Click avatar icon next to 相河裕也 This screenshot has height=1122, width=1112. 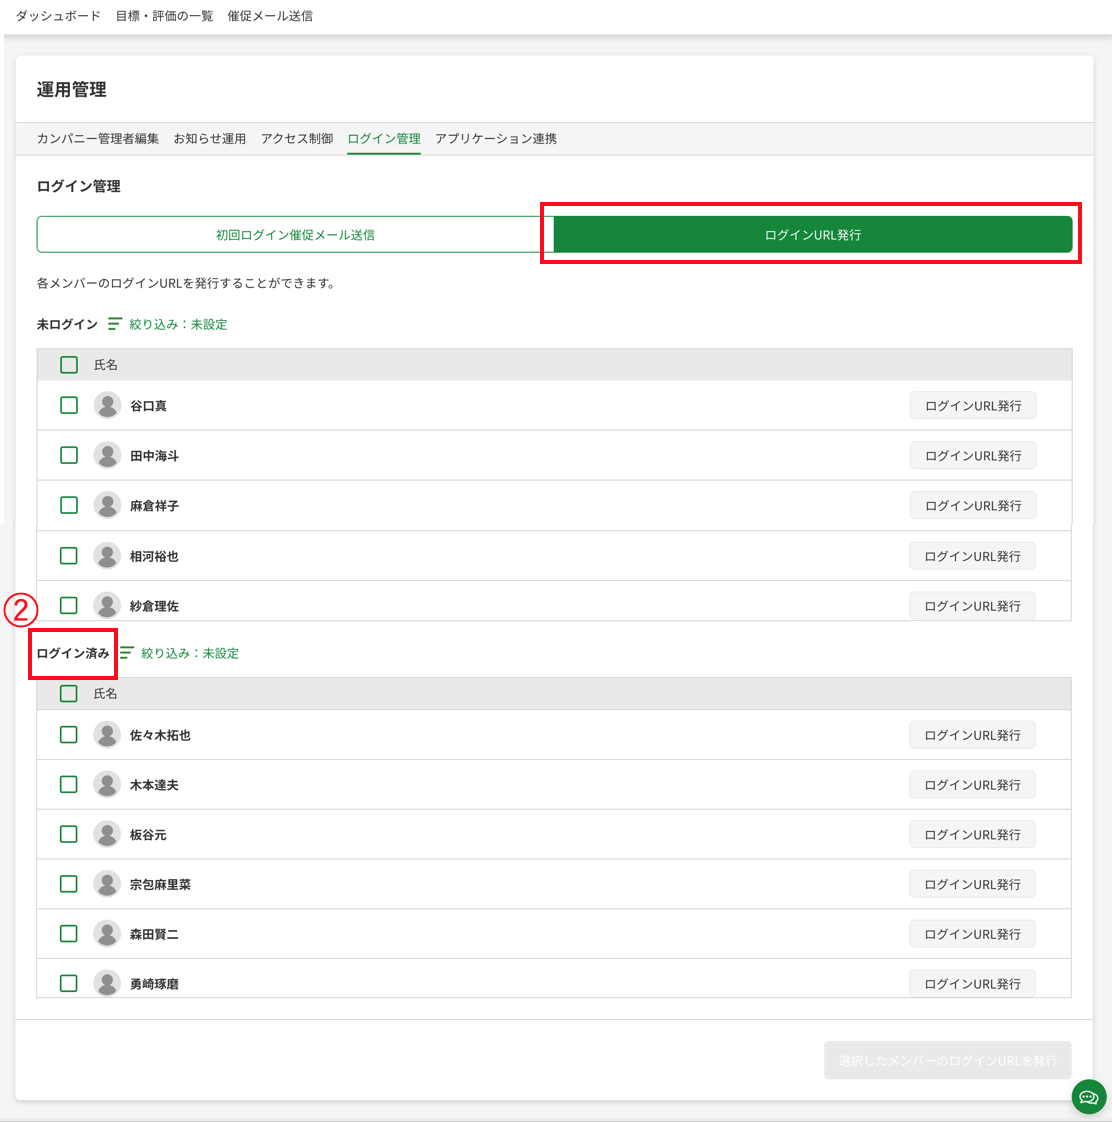tap(107, 556)
